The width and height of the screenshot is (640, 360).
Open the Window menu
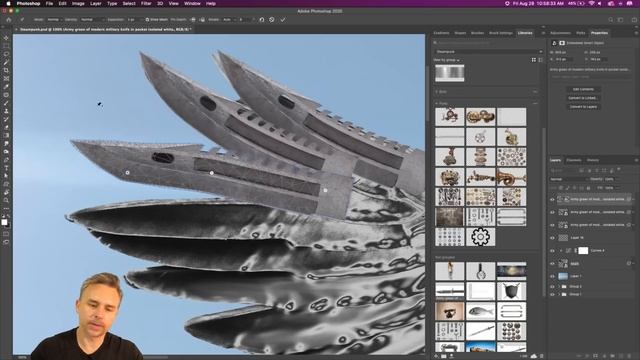click(x=192, y=3)
